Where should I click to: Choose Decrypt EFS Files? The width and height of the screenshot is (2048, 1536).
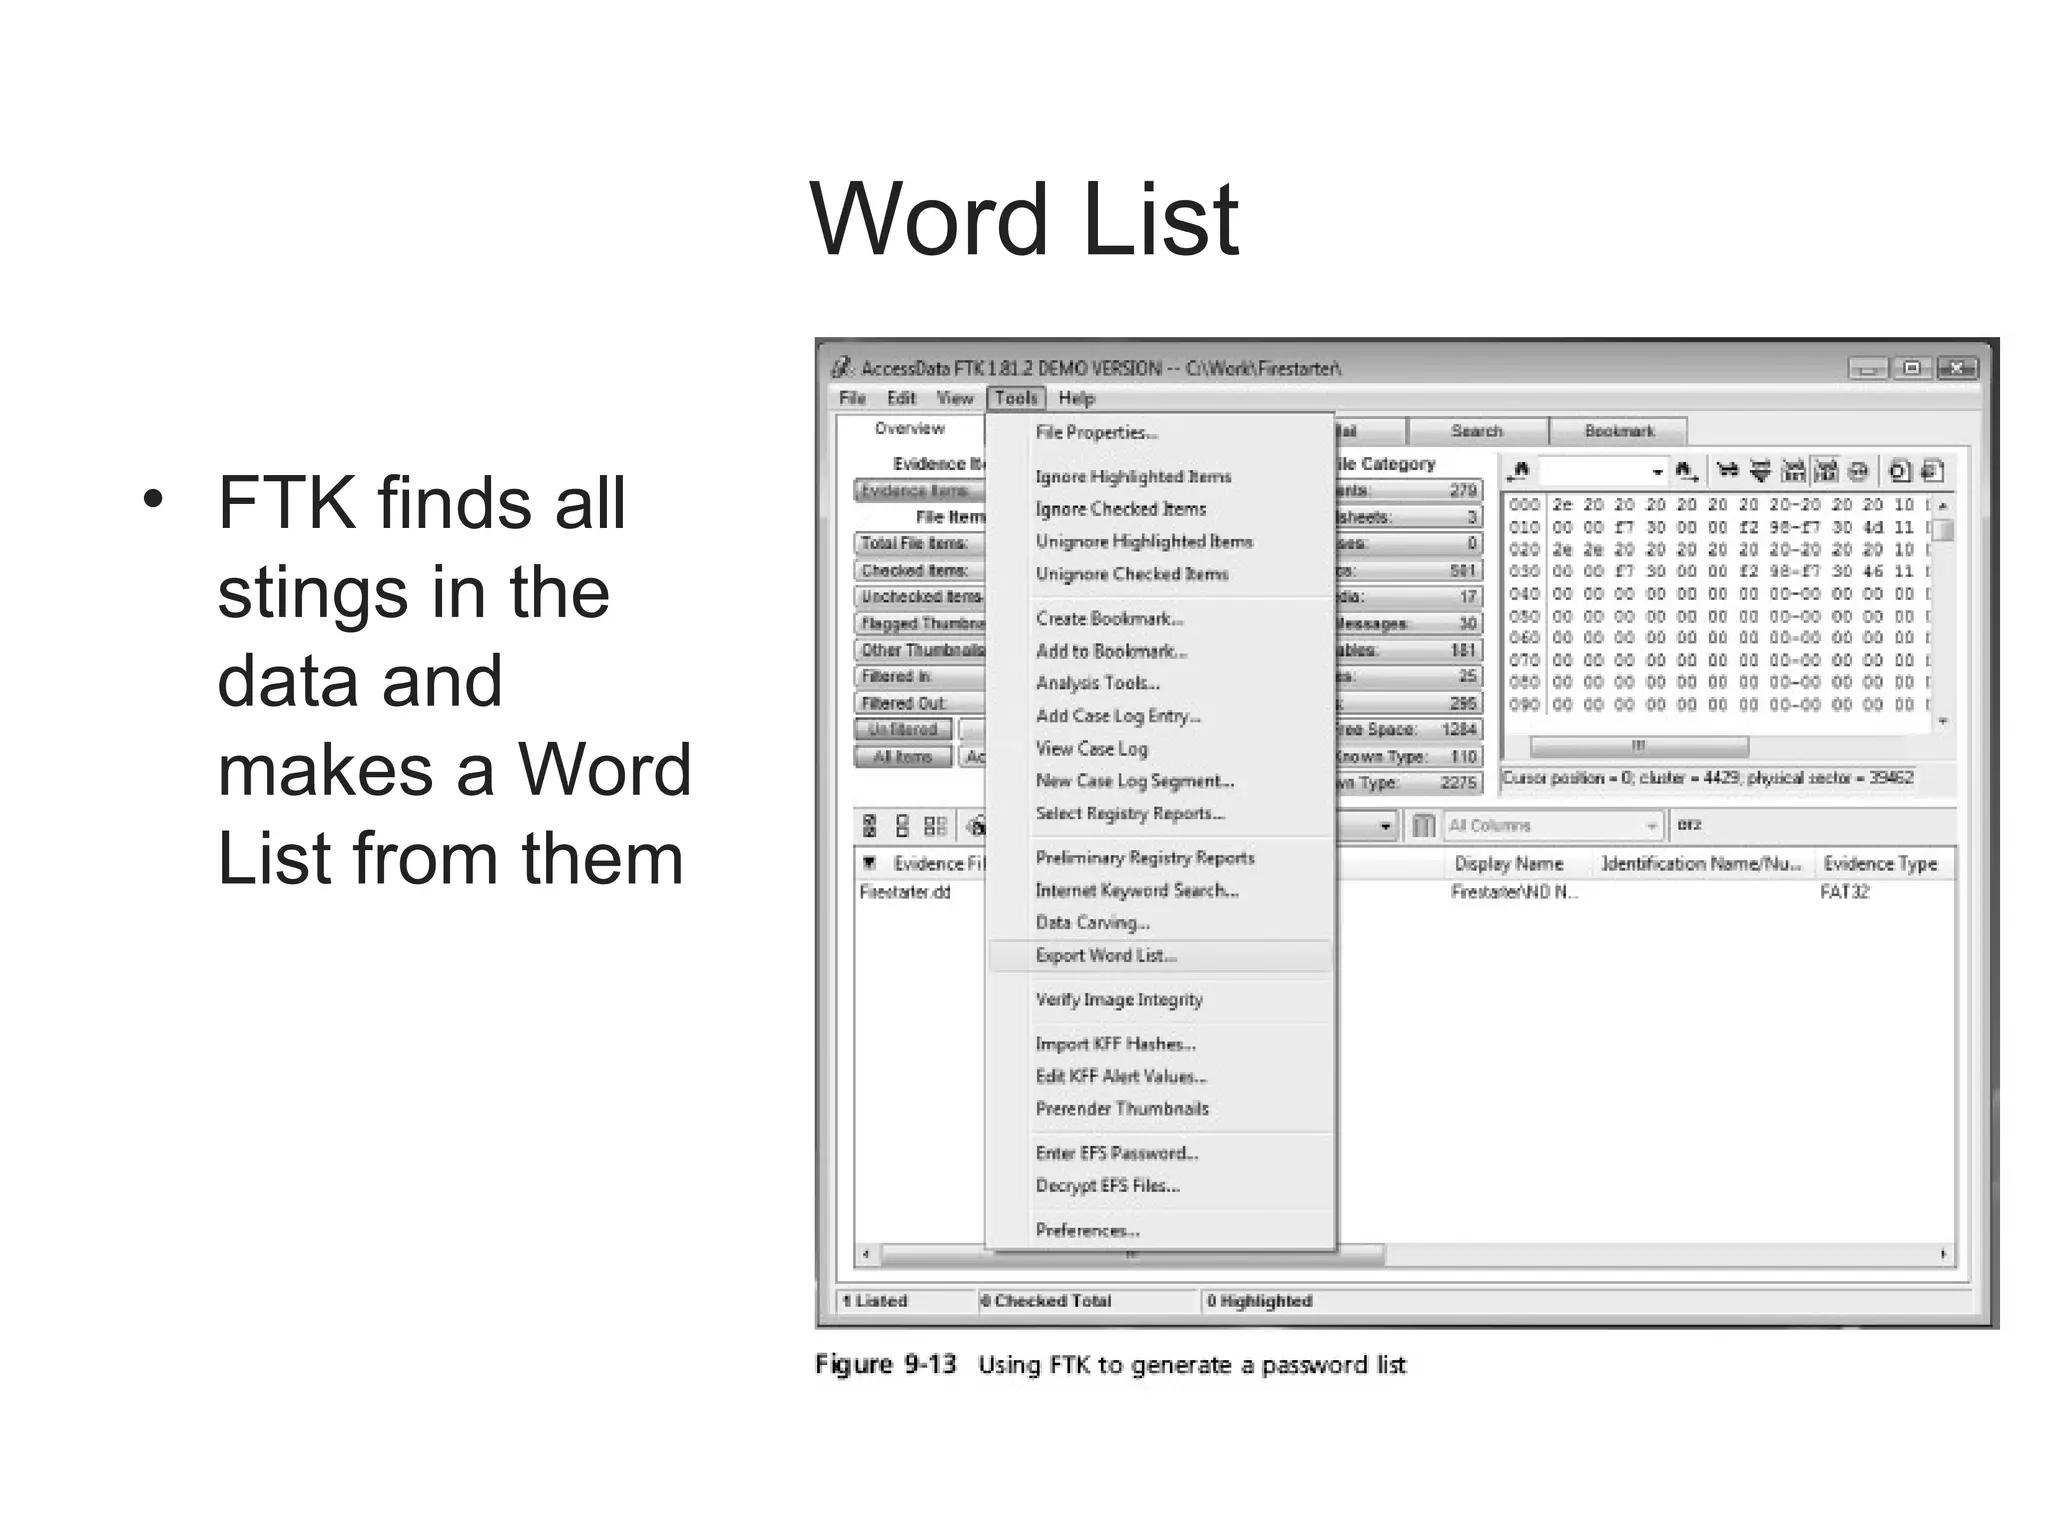point(1160,1186)
